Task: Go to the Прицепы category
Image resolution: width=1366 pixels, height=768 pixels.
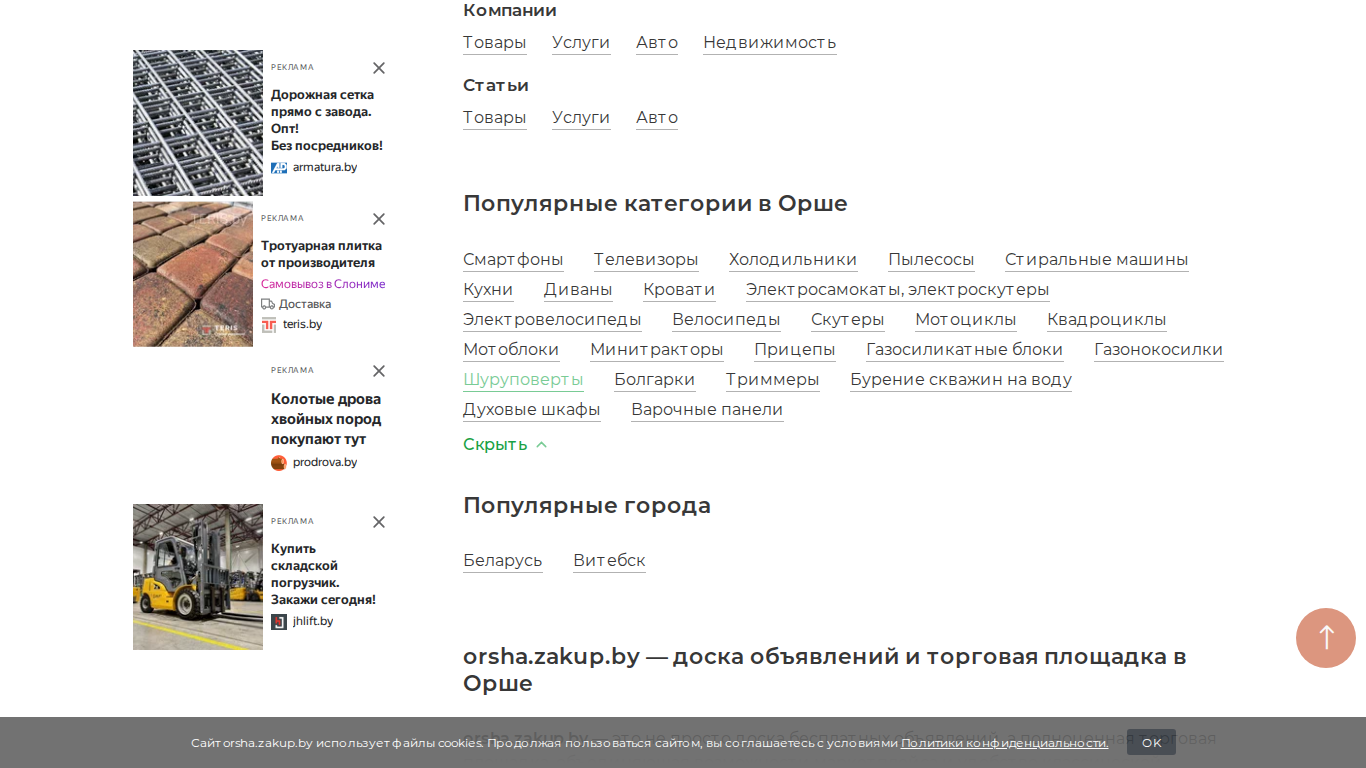Action: click(x=795, y=350)
